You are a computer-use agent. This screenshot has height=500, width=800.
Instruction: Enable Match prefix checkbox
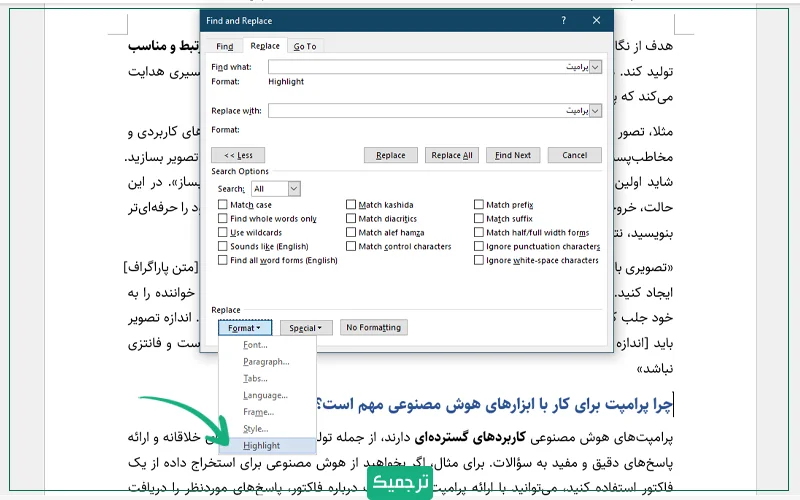pyautogui.click(x=479, y=205)
